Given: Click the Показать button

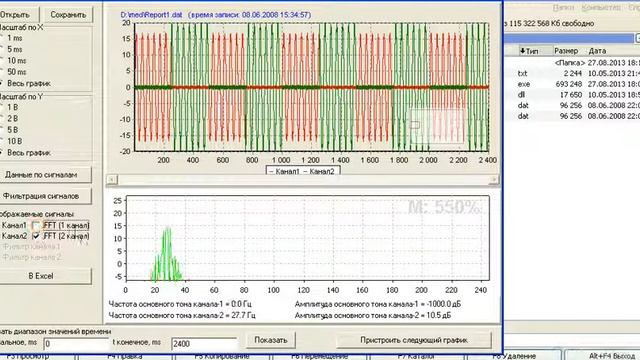Looking at the screenshot, I should [271, 340].
